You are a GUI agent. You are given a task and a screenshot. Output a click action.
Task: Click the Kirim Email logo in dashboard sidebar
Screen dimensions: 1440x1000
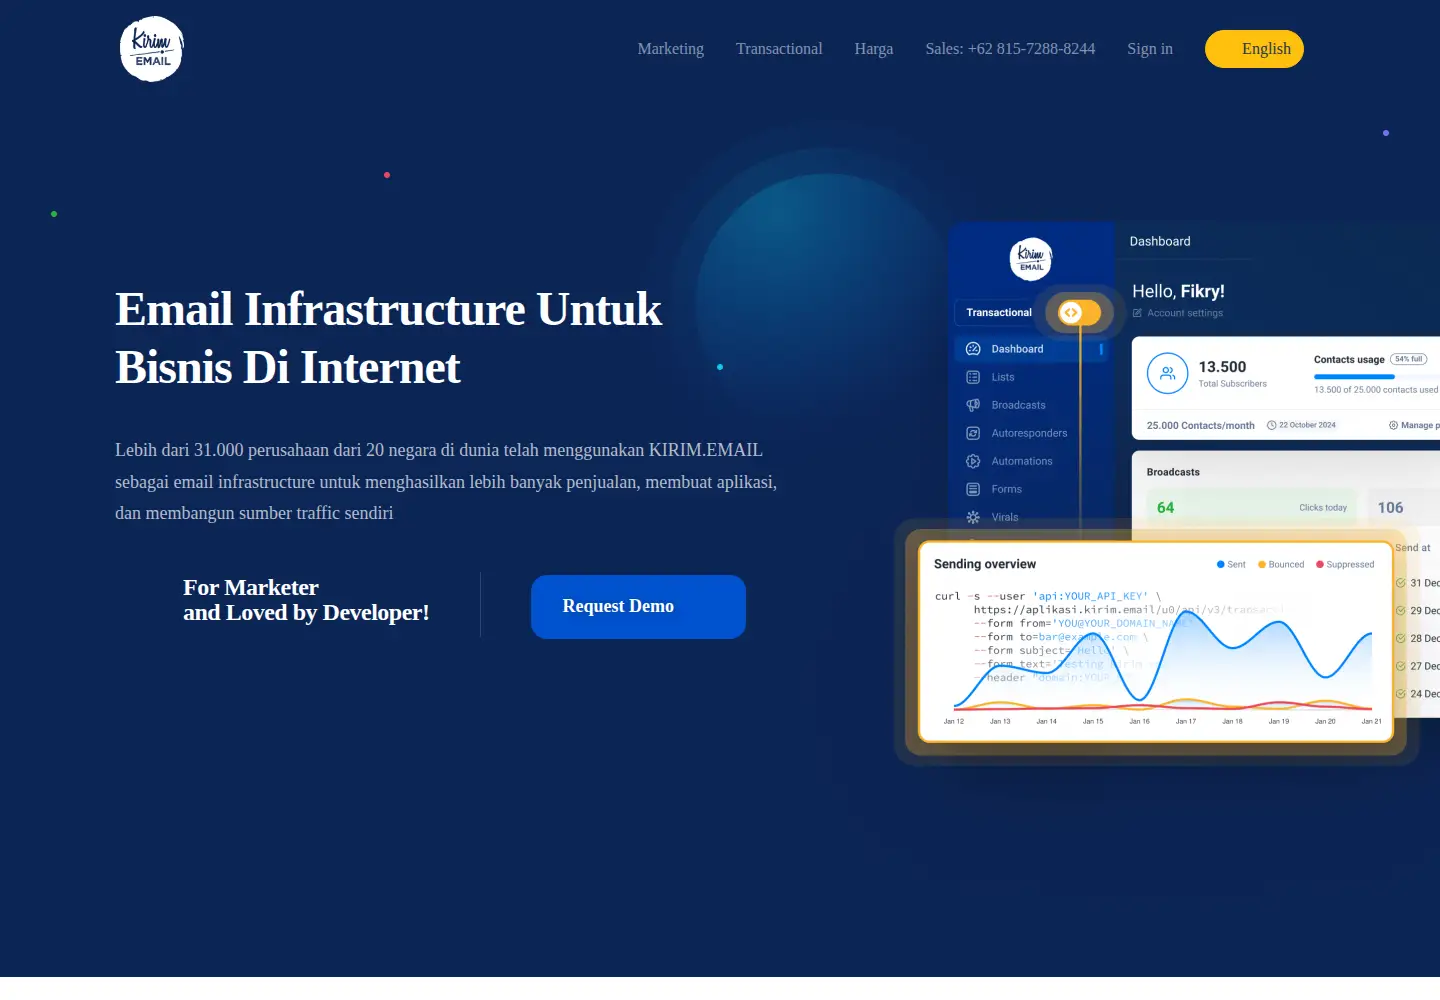point(1031,259)
